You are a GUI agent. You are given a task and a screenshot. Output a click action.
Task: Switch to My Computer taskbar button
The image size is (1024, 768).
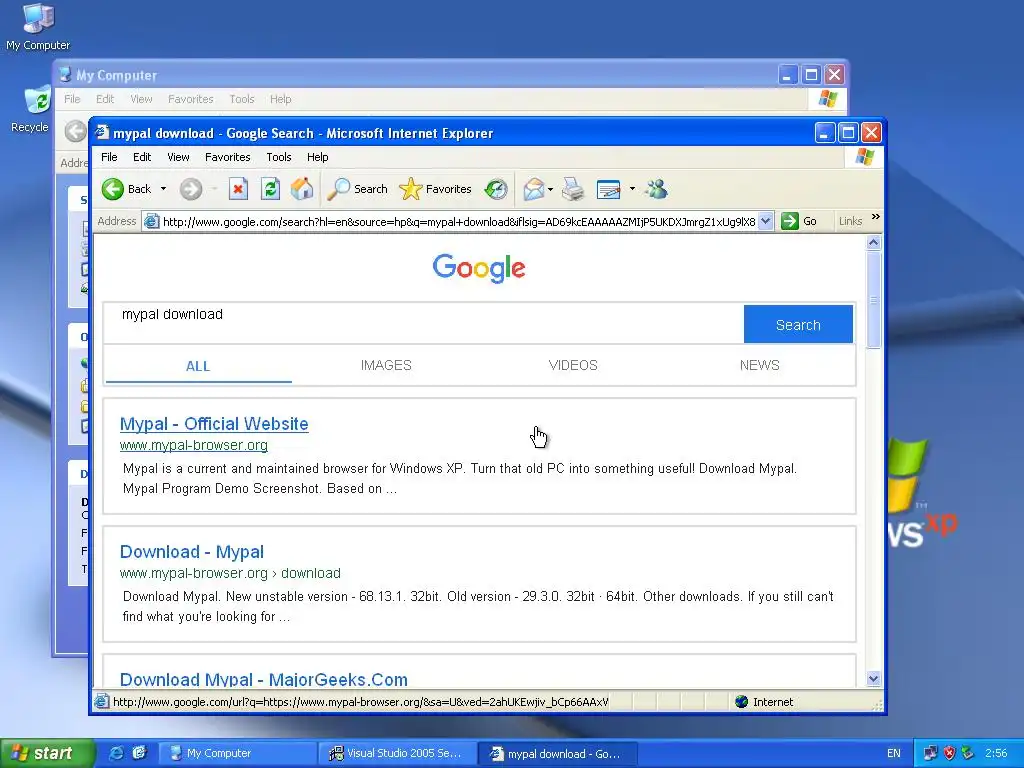238,754
